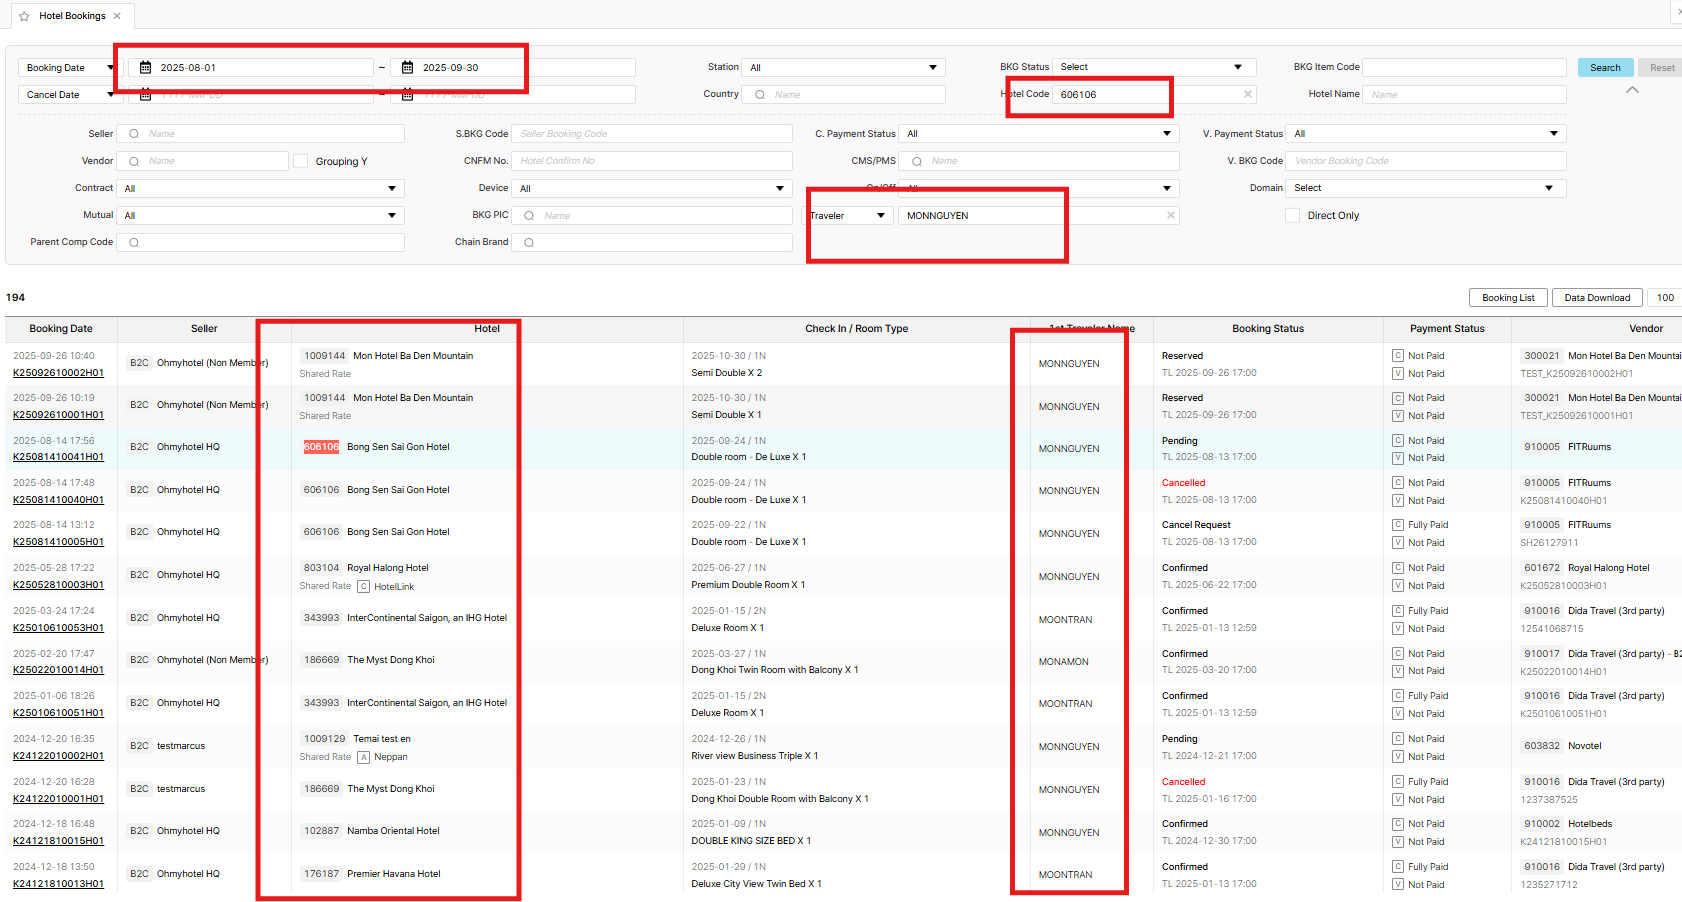Click the Seller search magnifier icon
The width and height of the screenshot is (1682, 902).
[134, 134]
